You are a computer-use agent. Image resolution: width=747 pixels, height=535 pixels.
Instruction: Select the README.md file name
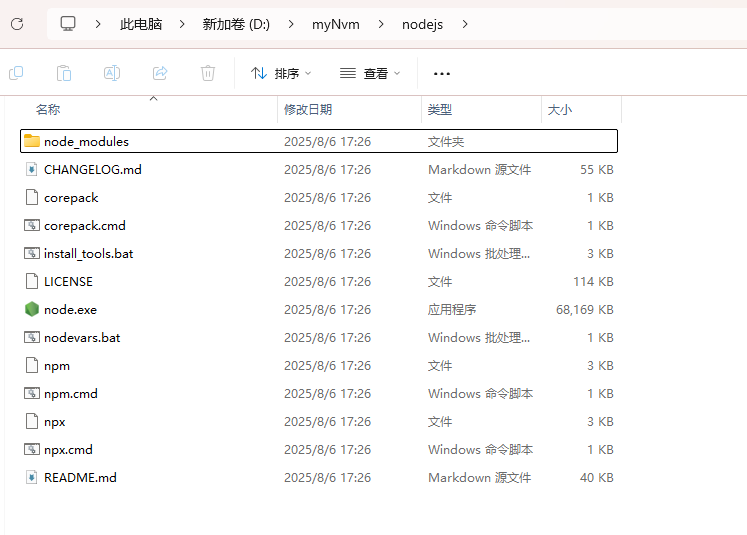(x=80, y=478)
